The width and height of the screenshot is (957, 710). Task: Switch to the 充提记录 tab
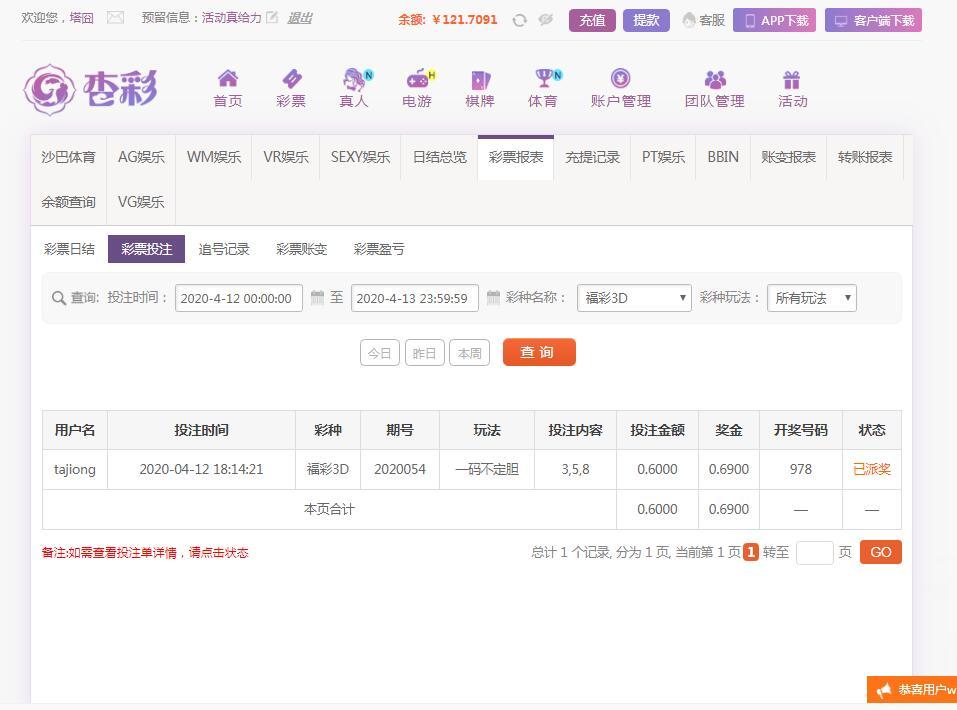coord(592,157)
